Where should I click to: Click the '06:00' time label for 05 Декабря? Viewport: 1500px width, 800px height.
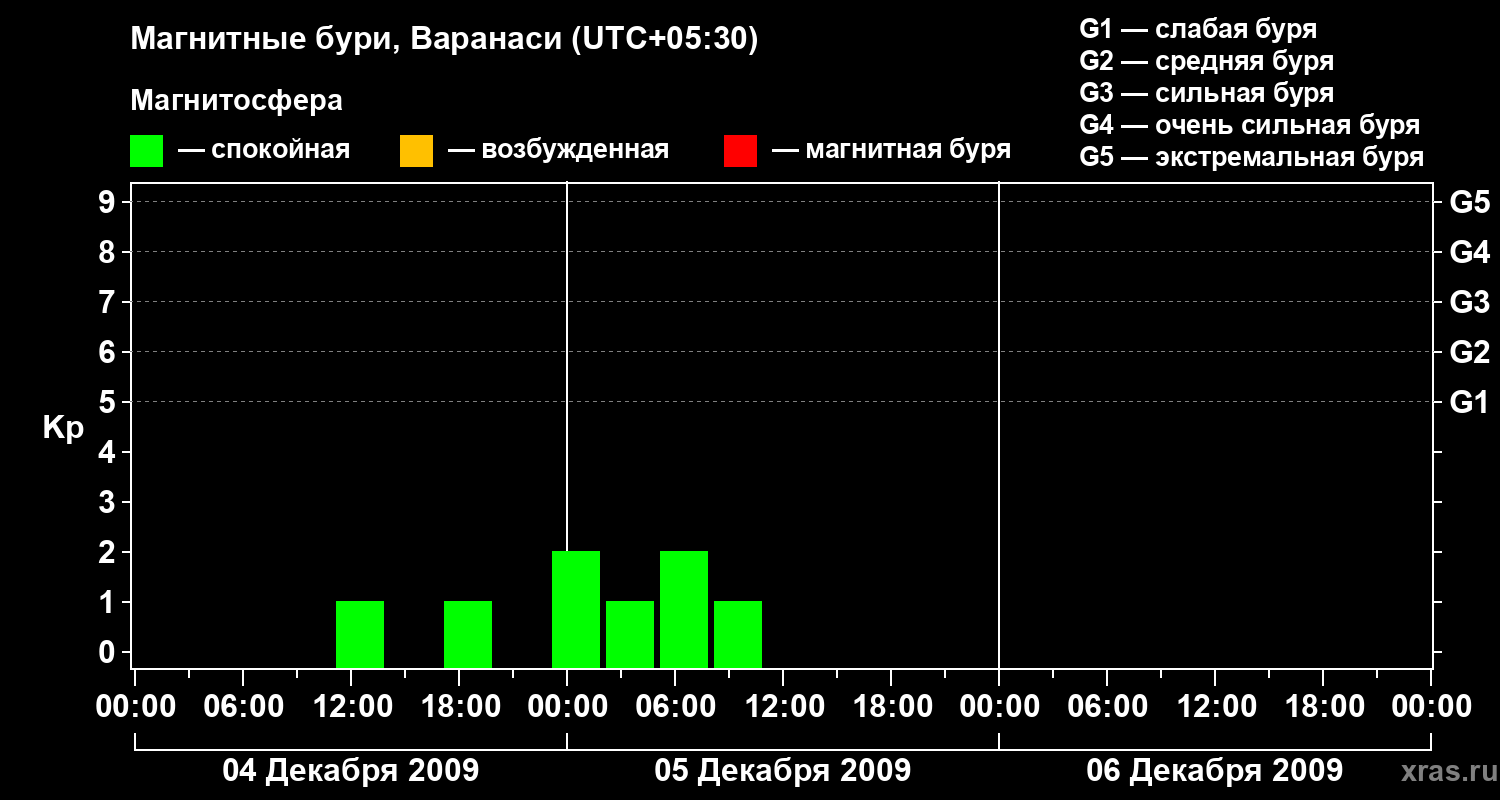tap(675, 707)
